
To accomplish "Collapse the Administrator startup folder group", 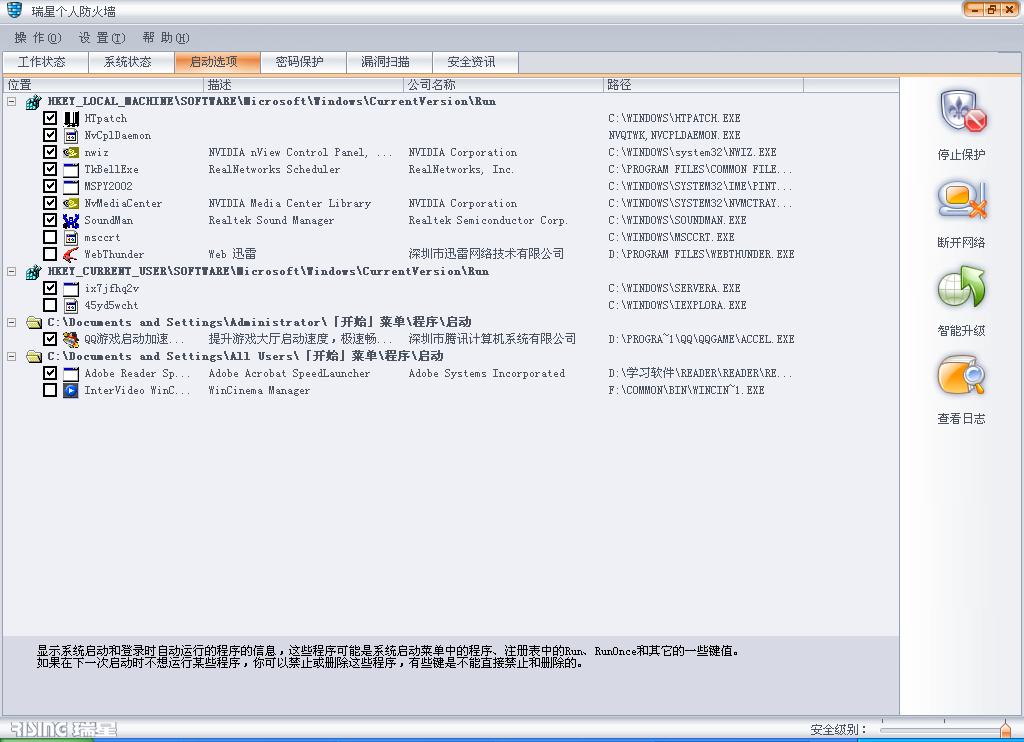I will pos(12,322).
